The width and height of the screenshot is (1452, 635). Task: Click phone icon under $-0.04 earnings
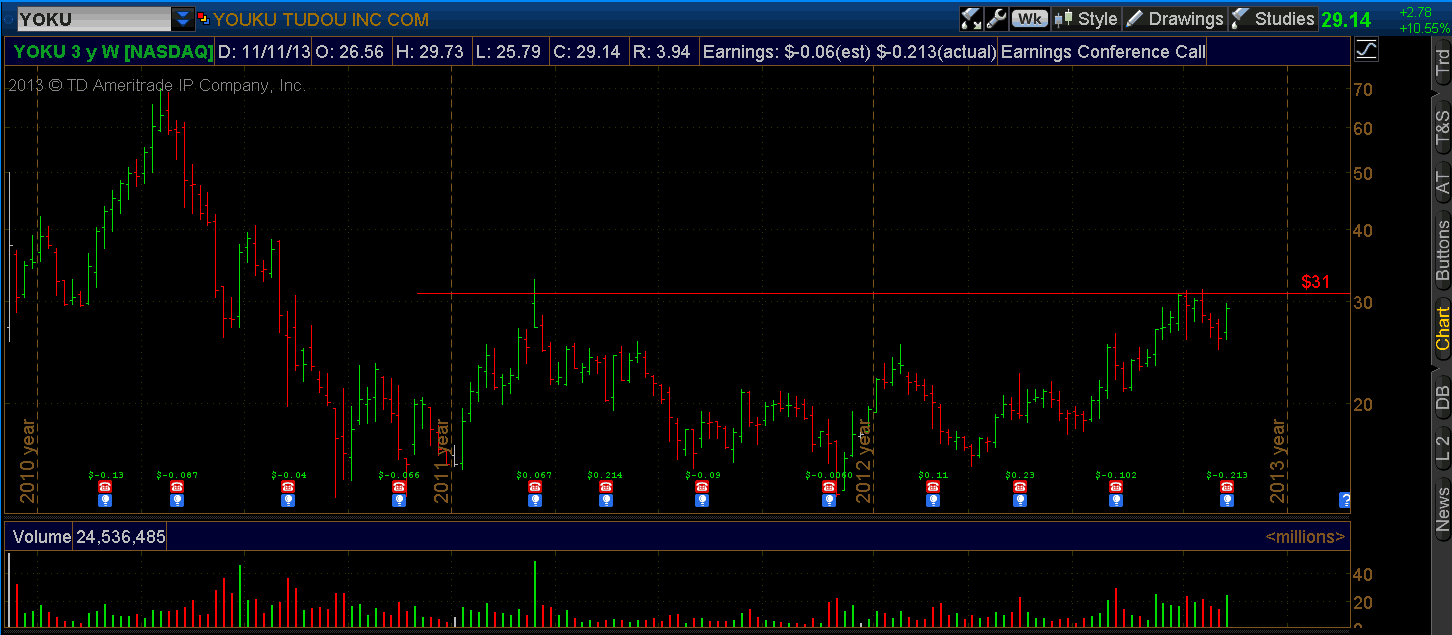288,486
